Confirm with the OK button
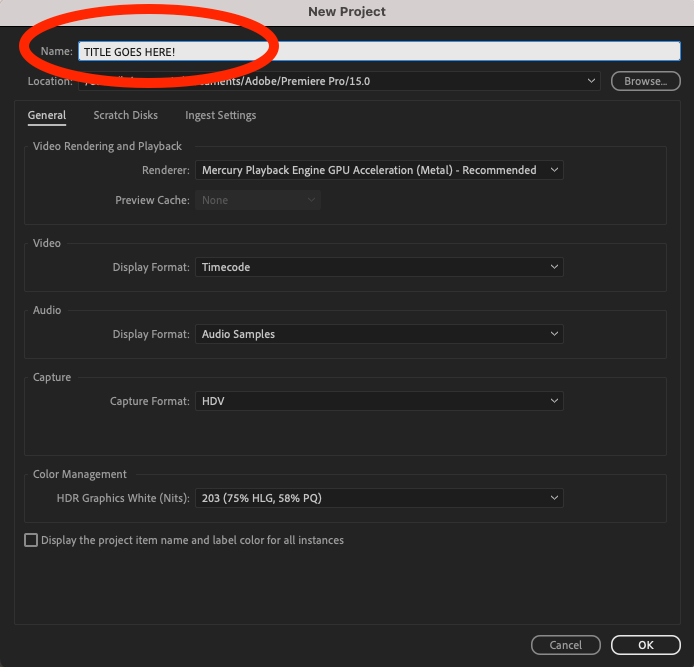The width and height of the screenshot is (694, 667). [645, 645]
